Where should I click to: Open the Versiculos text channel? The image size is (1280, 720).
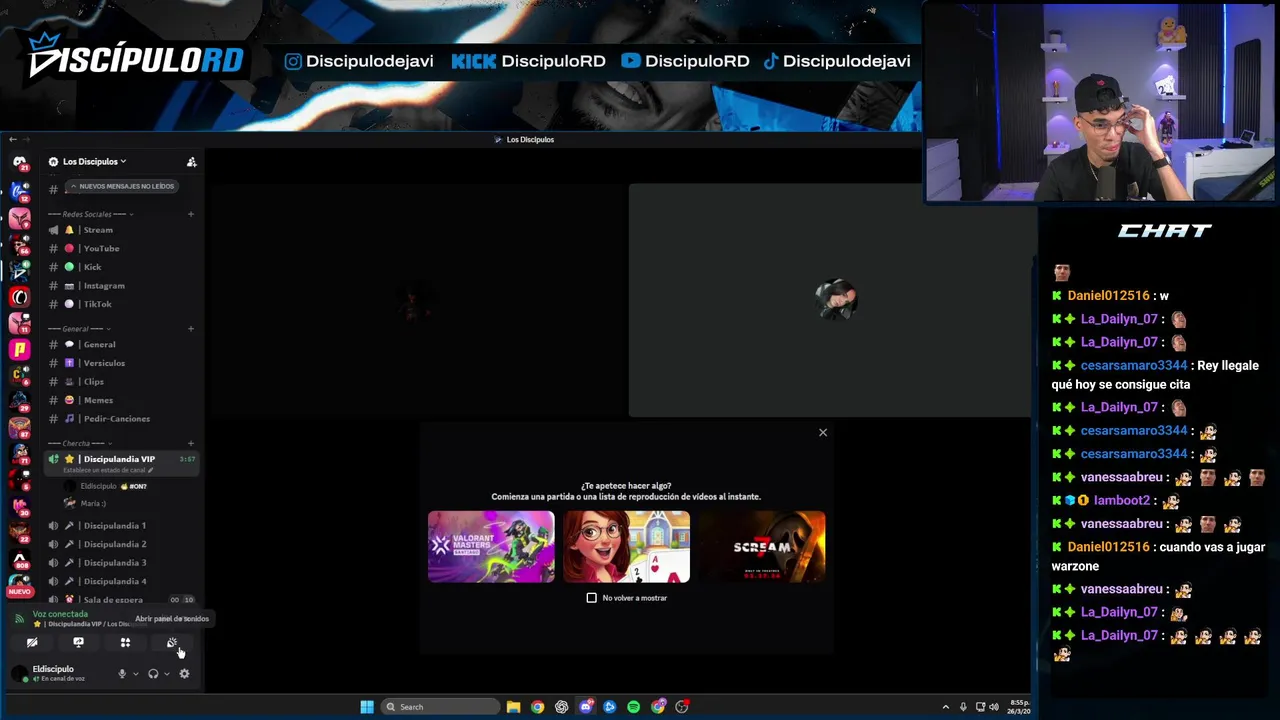pos(122,363)
